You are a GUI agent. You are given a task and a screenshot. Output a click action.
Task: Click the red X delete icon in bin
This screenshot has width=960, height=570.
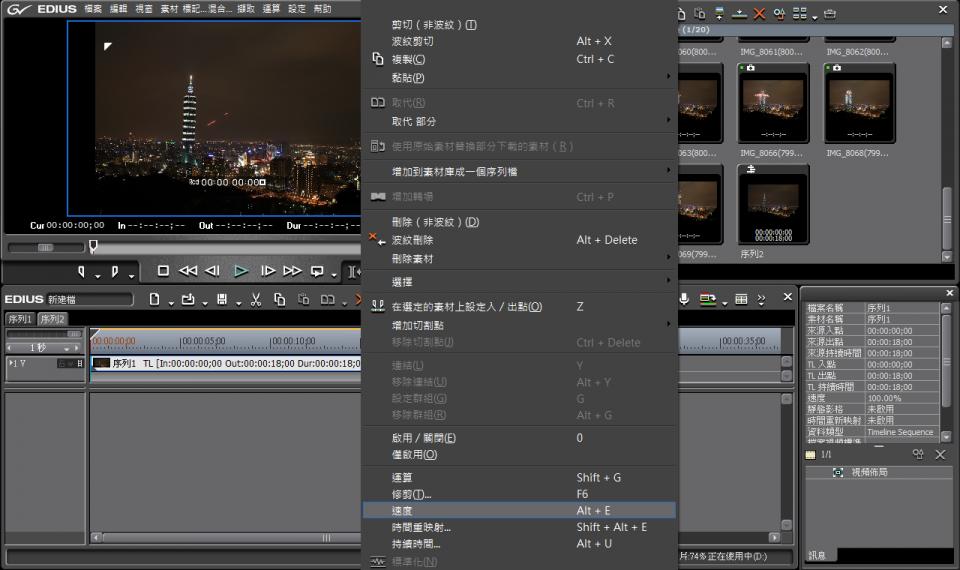[x=759, y=13]
